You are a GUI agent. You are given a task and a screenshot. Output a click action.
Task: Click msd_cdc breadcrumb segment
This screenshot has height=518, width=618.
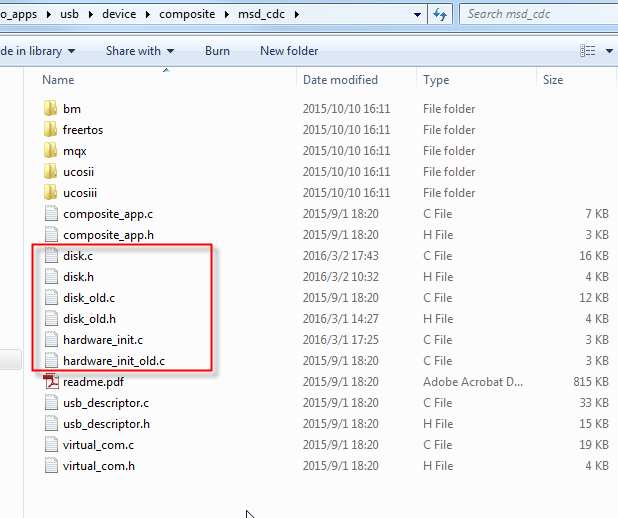(261, 14)
